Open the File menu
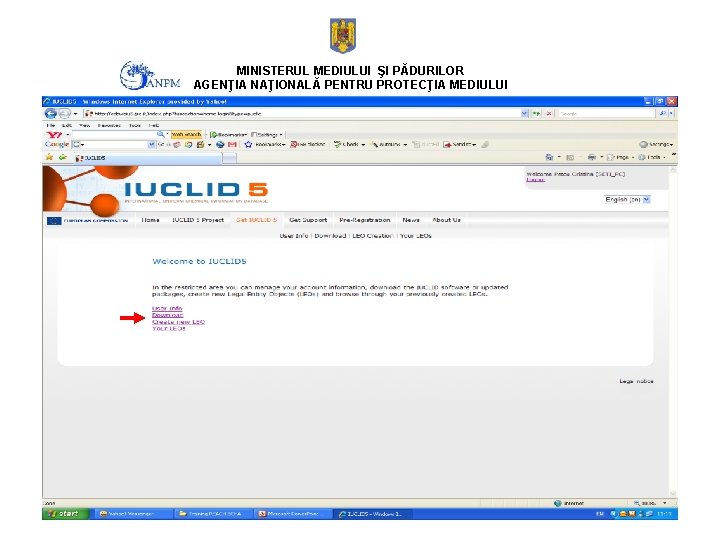The height and width of the screenshot is (540, 720). 51,125
